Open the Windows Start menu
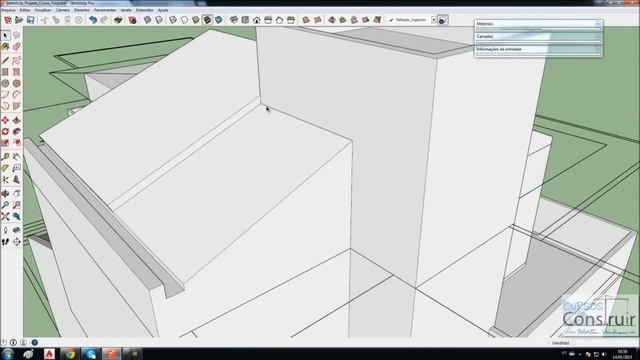 click(8, 353)
